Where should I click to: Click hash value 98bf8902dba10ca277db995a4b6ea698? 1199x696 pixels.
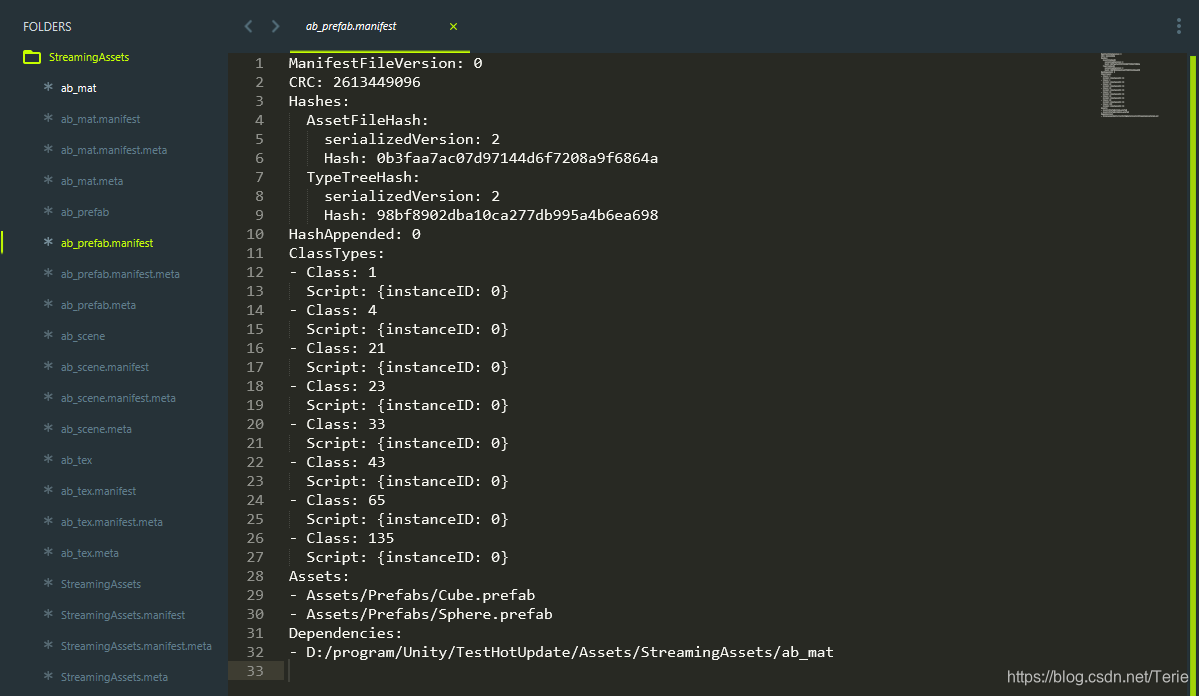(x=517, y=215)
